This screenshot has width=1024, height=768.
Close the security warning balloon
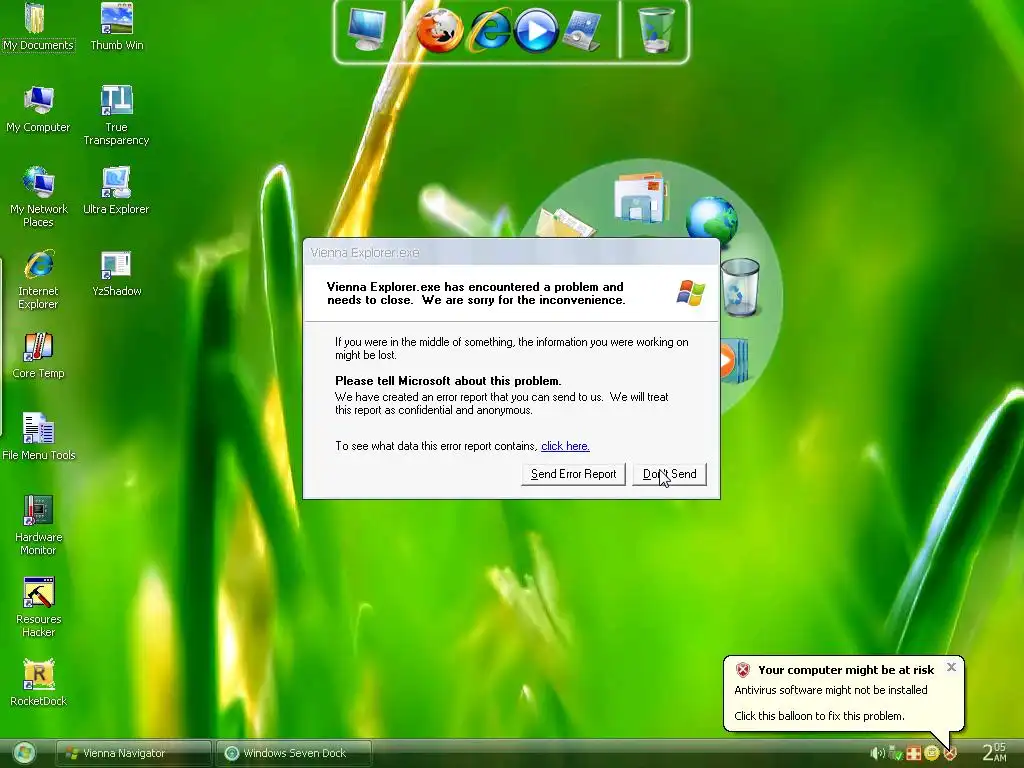pos(951,667)
